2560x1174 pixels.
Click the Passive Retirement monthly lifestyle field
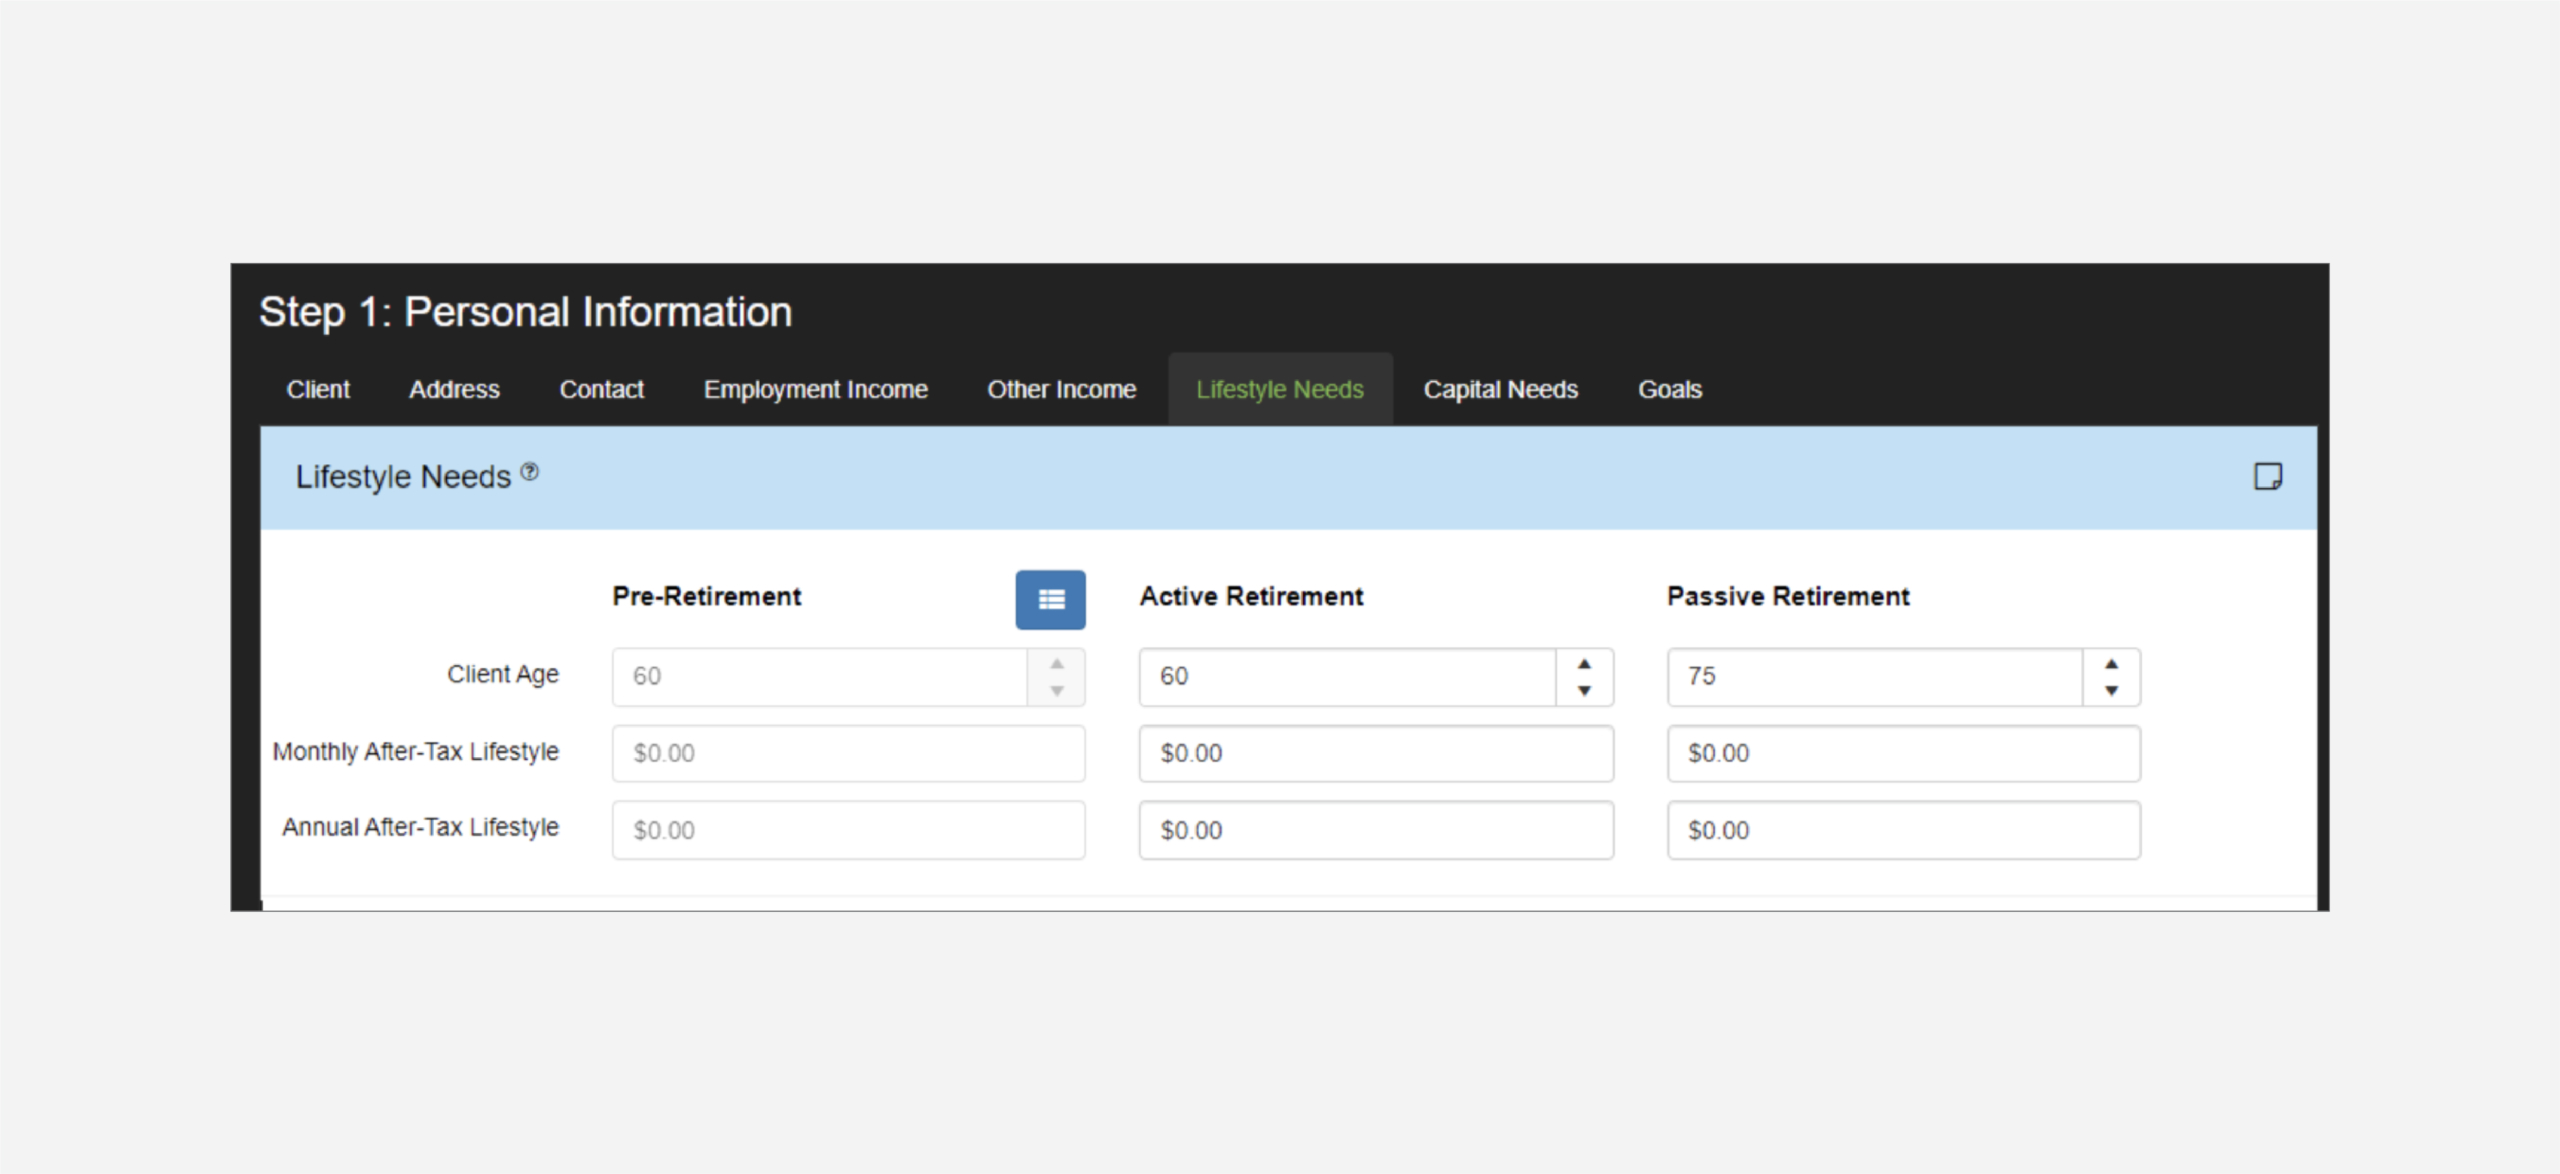pos(1902,753)
